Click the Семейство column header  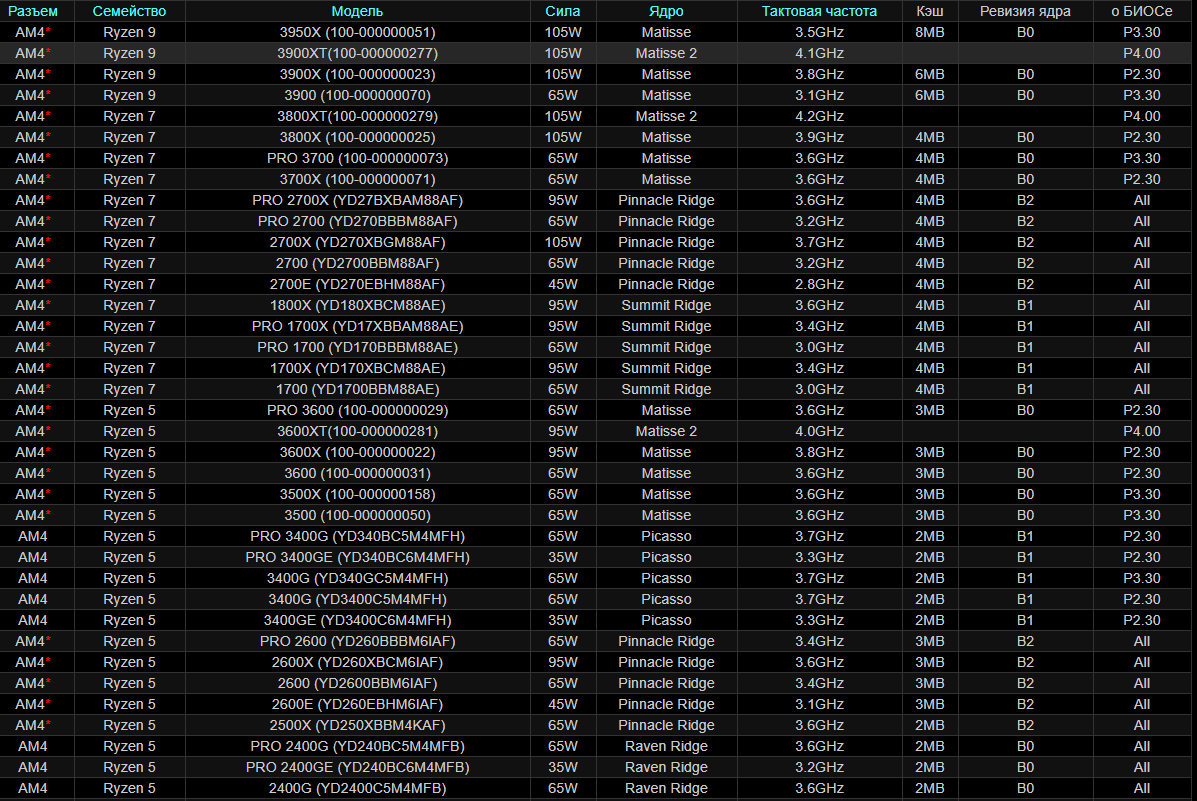(129, 11)
